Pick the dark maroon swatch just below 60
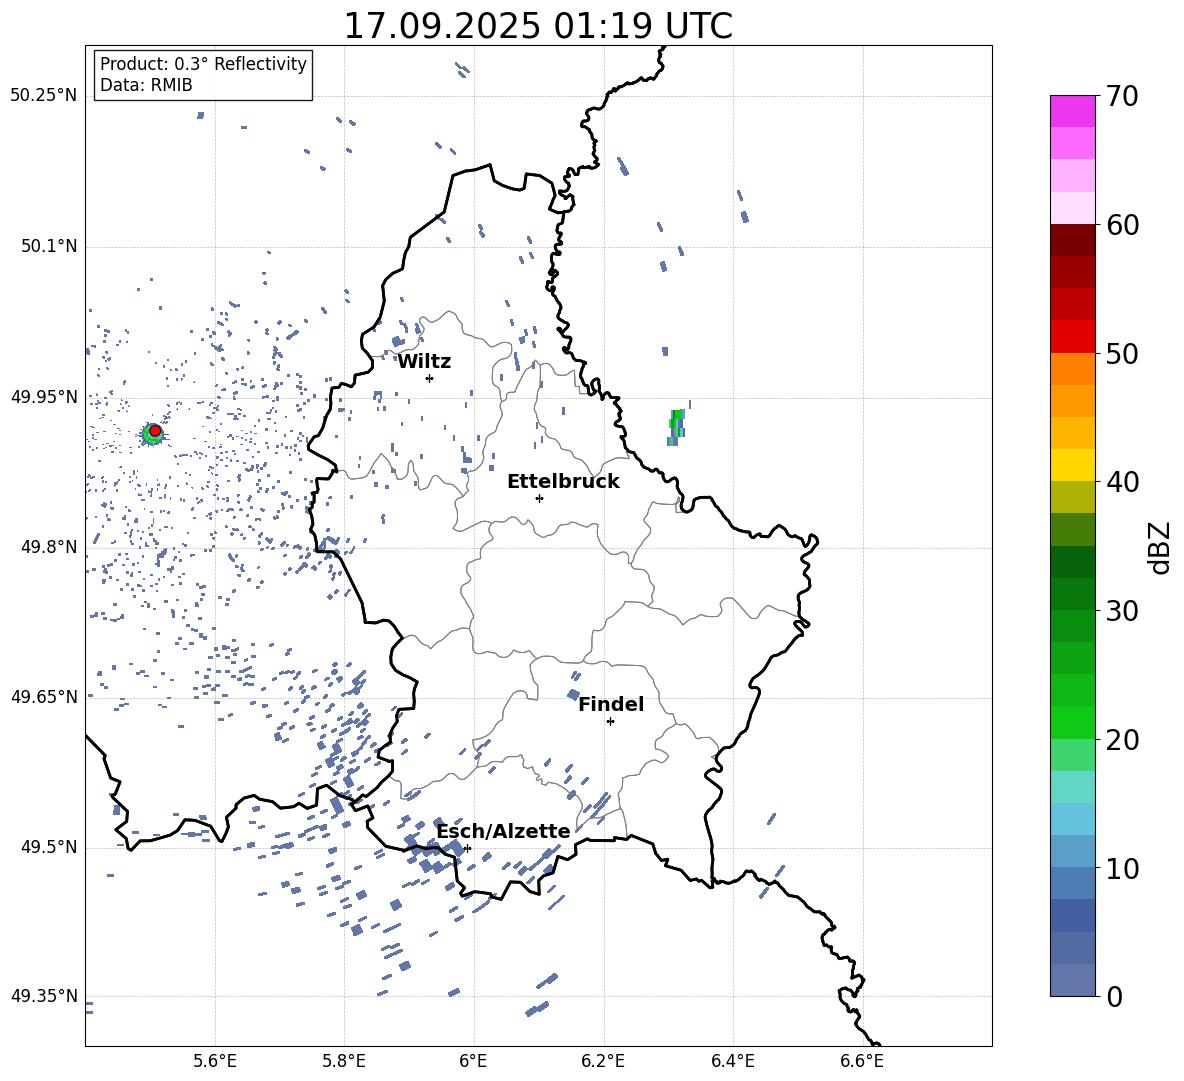The height and width of the screenshot is (1081, 1184). (x=1073, y=240)
